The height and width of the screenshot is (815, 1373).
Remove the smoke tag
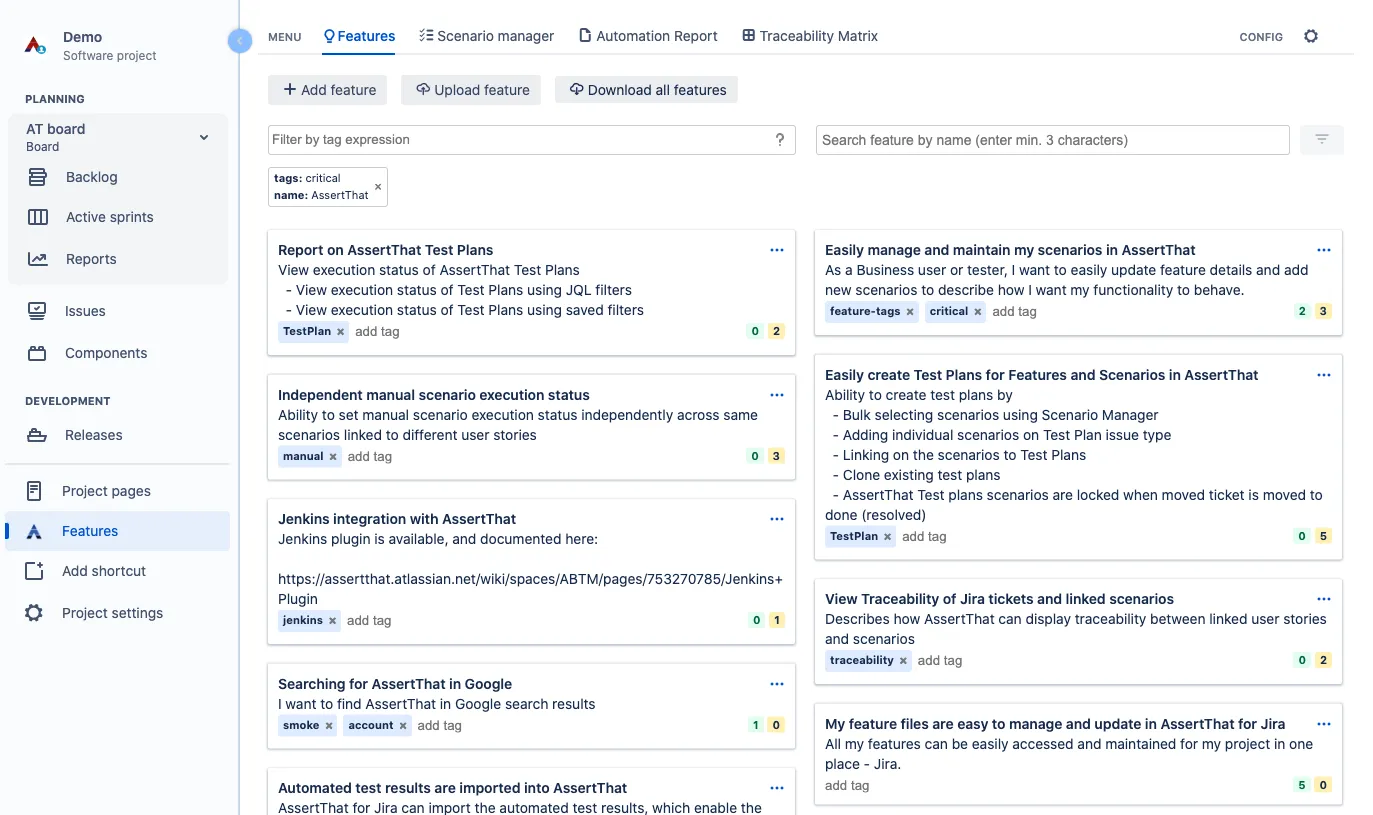[328, 726]
